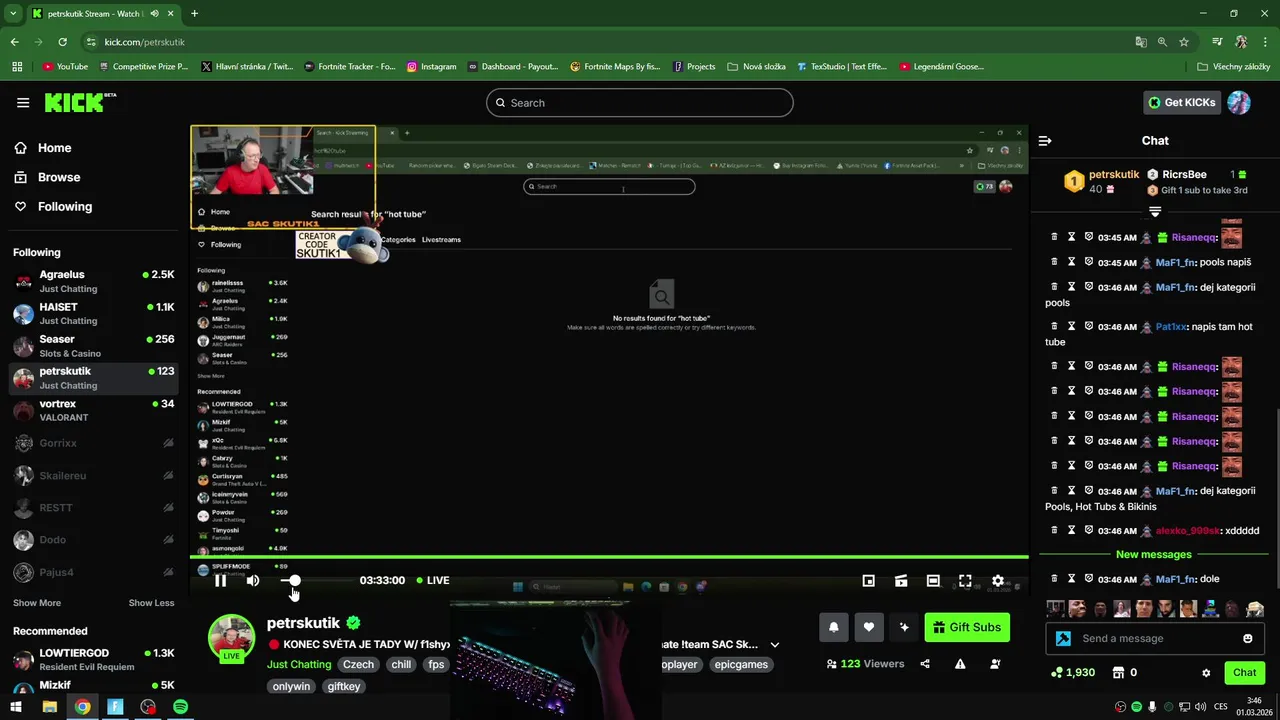Image resolution: width=1280 pixels, height=720 pixels.
Task: Open the Just Chatting category link
Action: coord(299,664)
